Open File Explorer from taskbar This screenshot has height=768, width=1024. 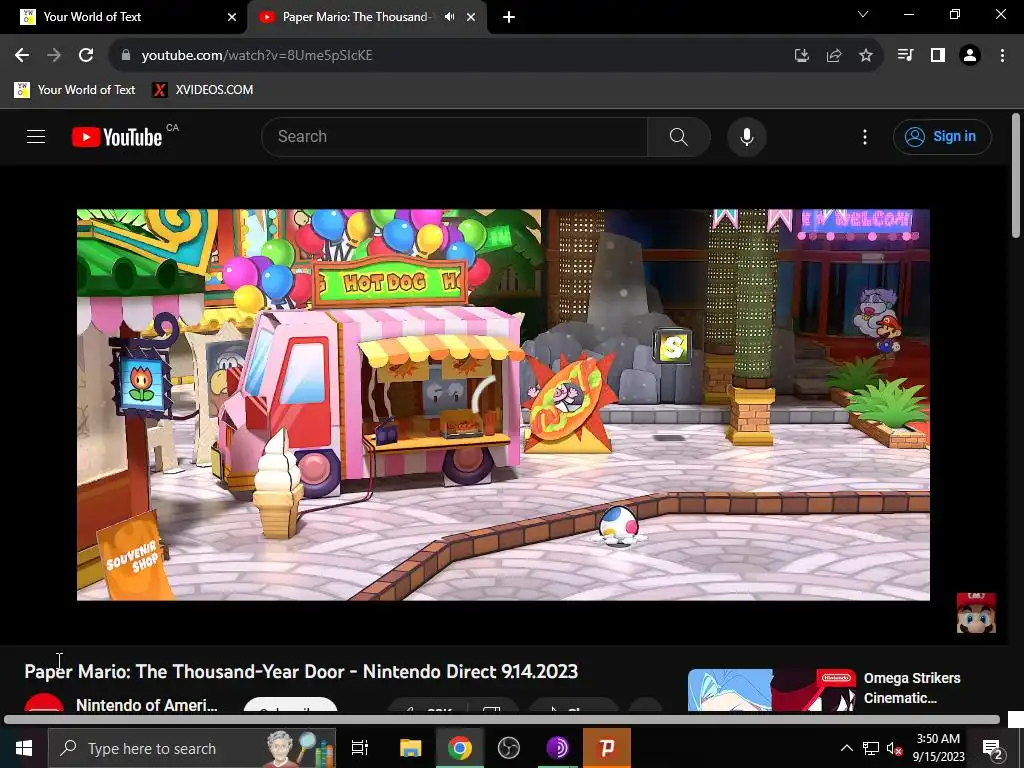point(410,748)
